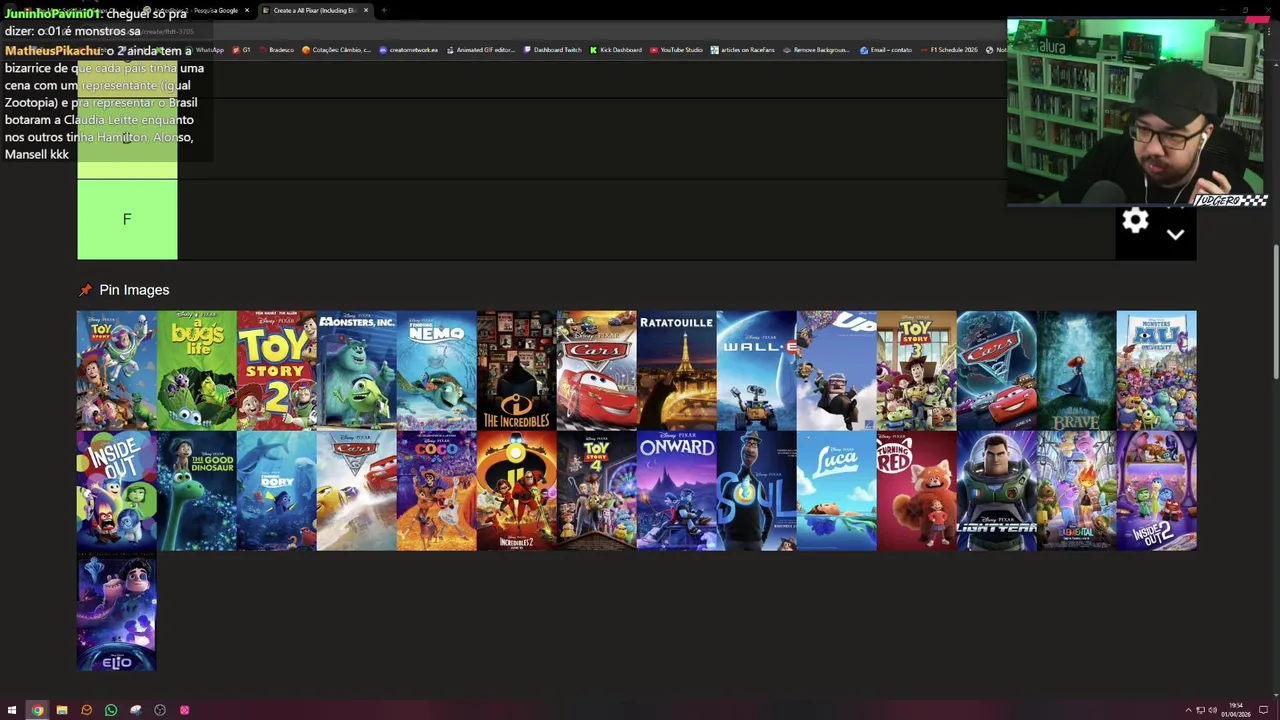Pick the Toy Story 4 poster

[597, 491]
